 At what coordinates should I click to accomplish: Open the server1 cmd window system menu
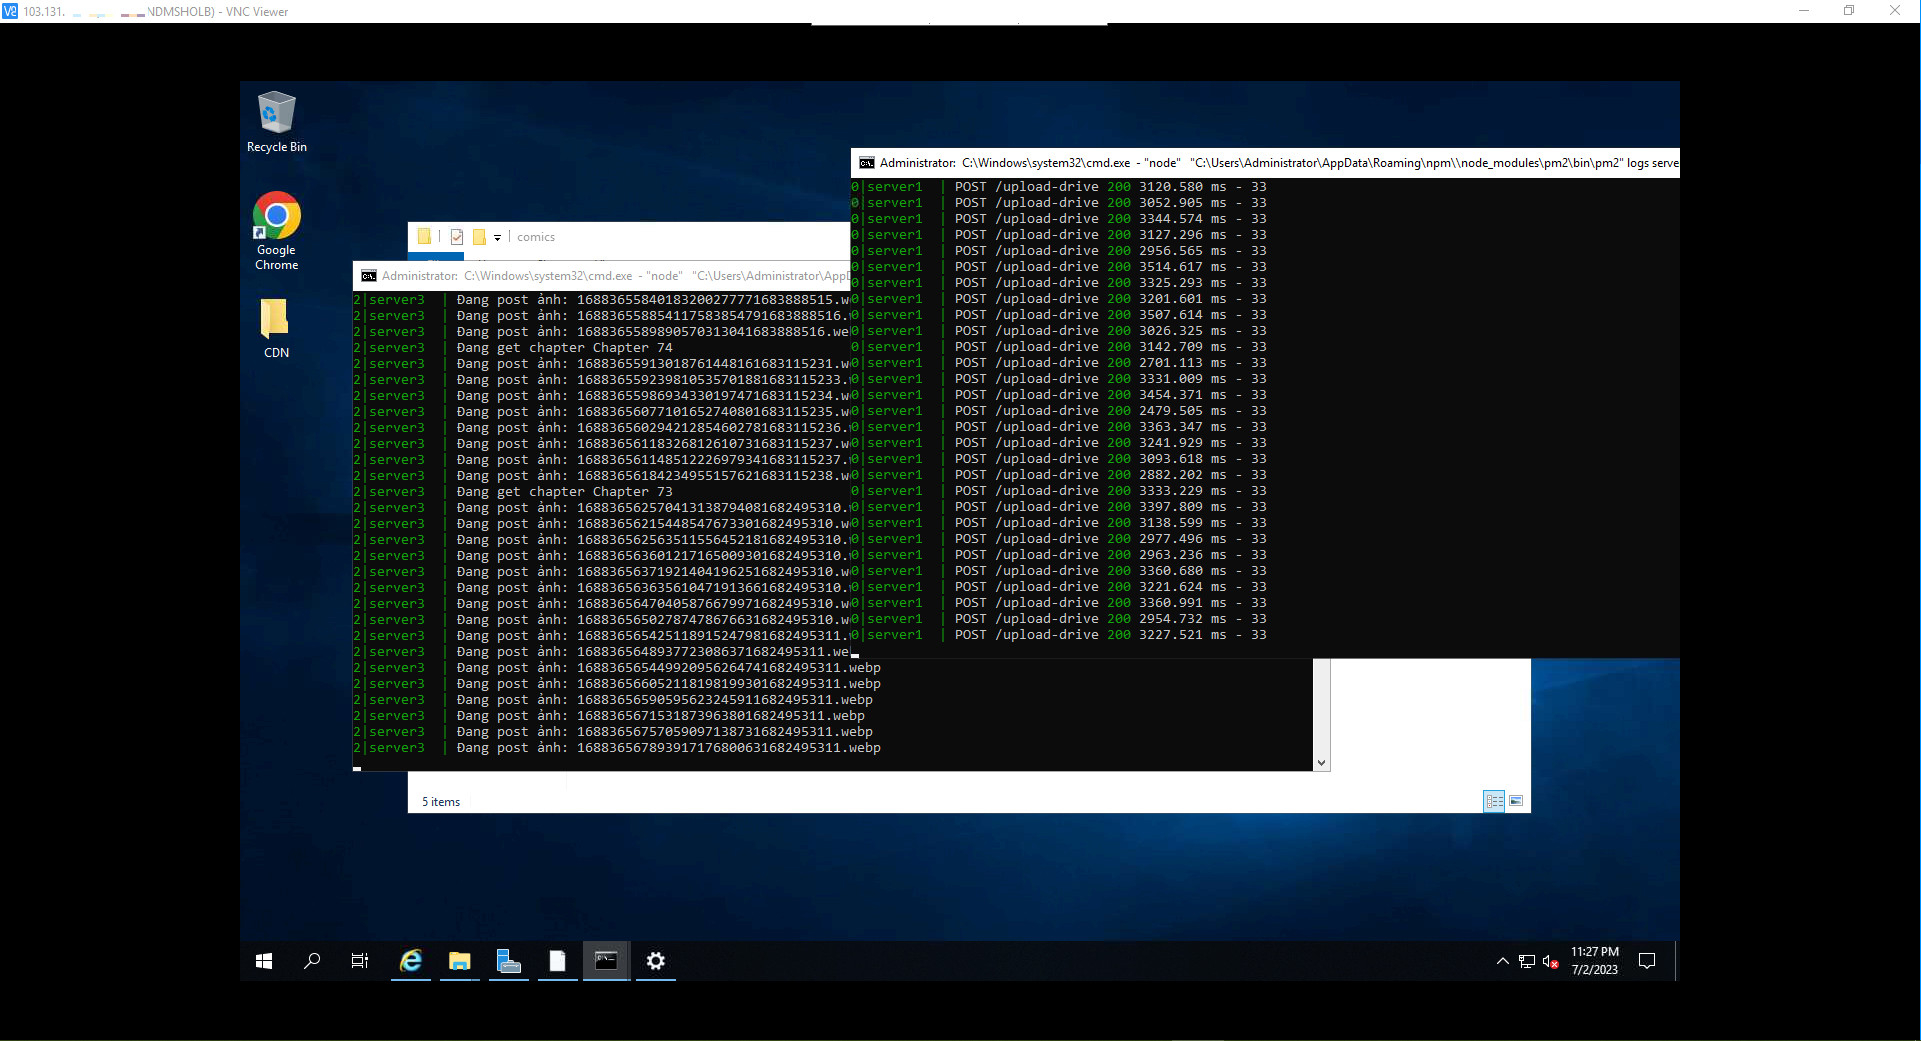tap(867, 163)
